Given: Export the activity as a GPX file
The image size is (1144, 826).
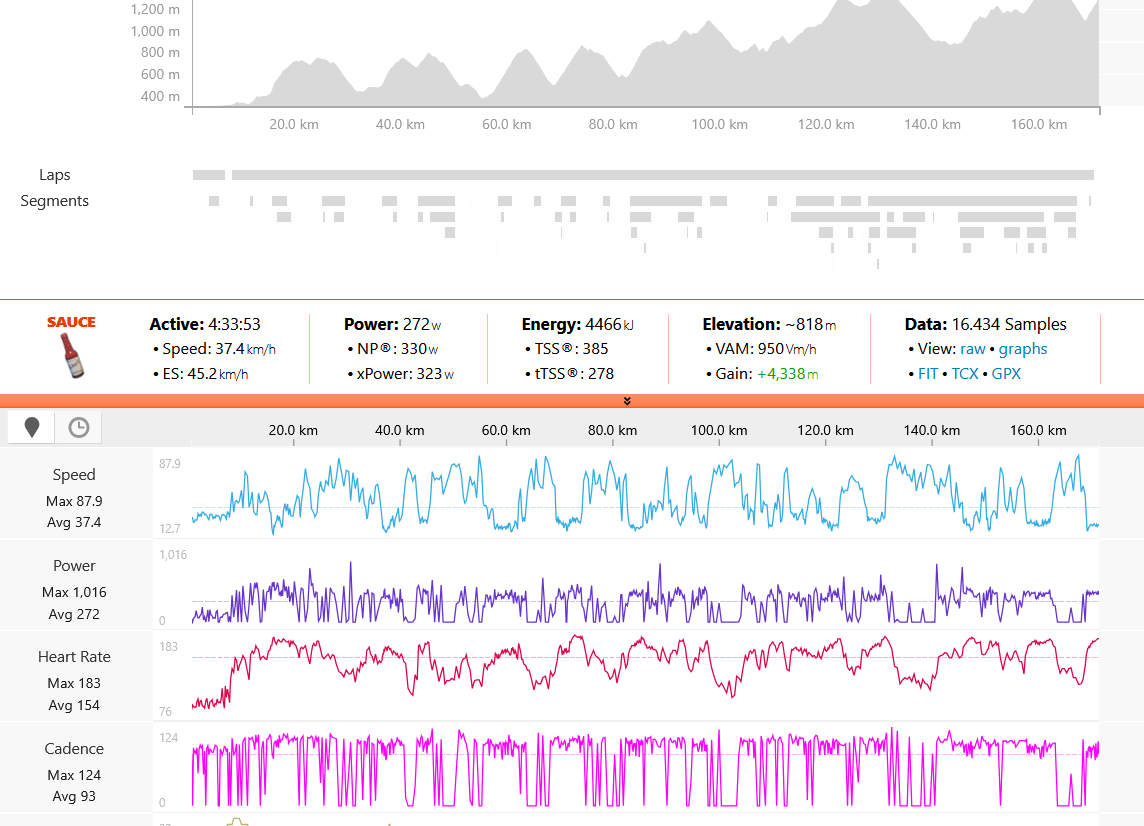Looking at the screenshot, I should (1006, 374).
